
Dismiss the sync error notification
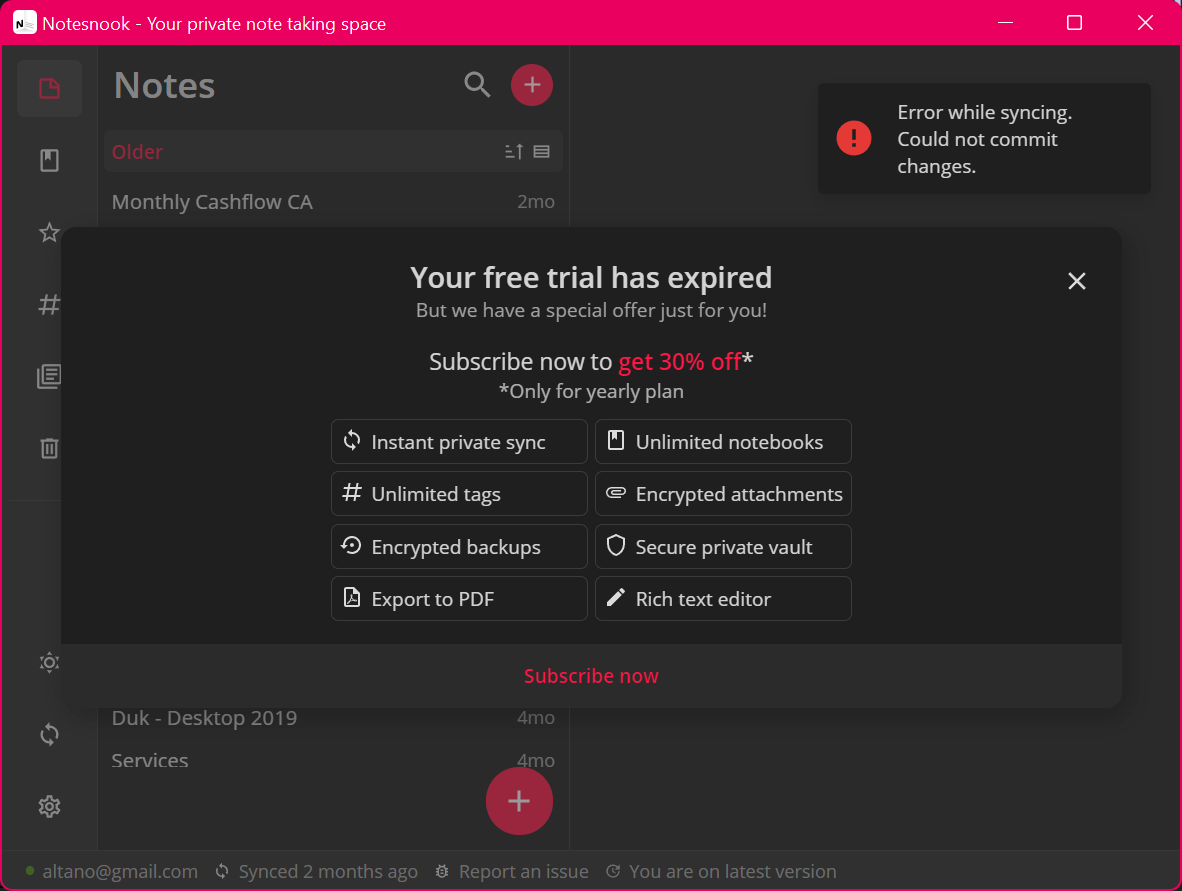pos(984,139)
